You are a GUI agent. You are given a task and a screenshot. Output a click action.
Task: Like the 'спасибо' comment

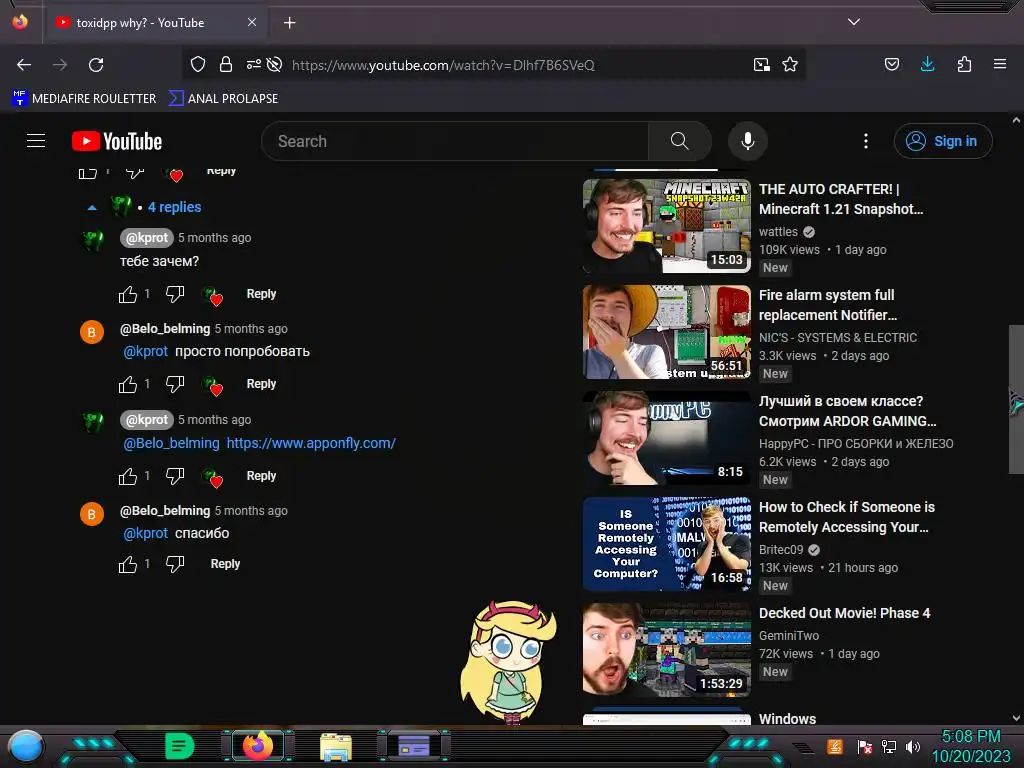pyautogui.click(x=128, y=564)
